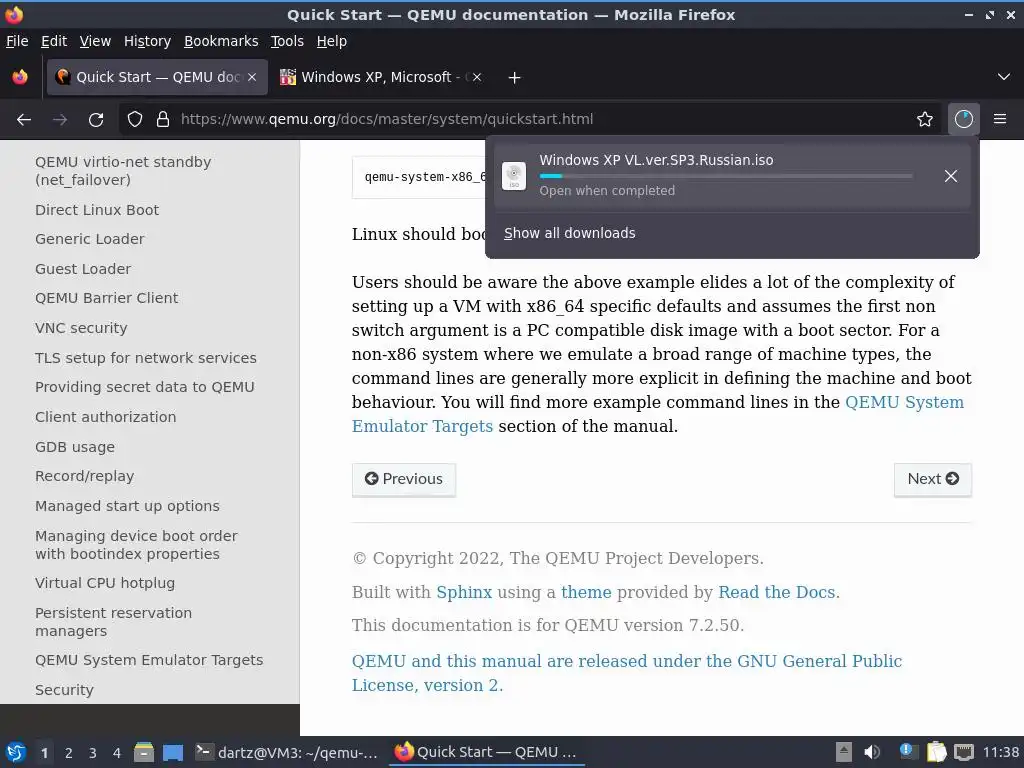
Task: Open Generic Loader in sidebar
Action: (89, 239)
